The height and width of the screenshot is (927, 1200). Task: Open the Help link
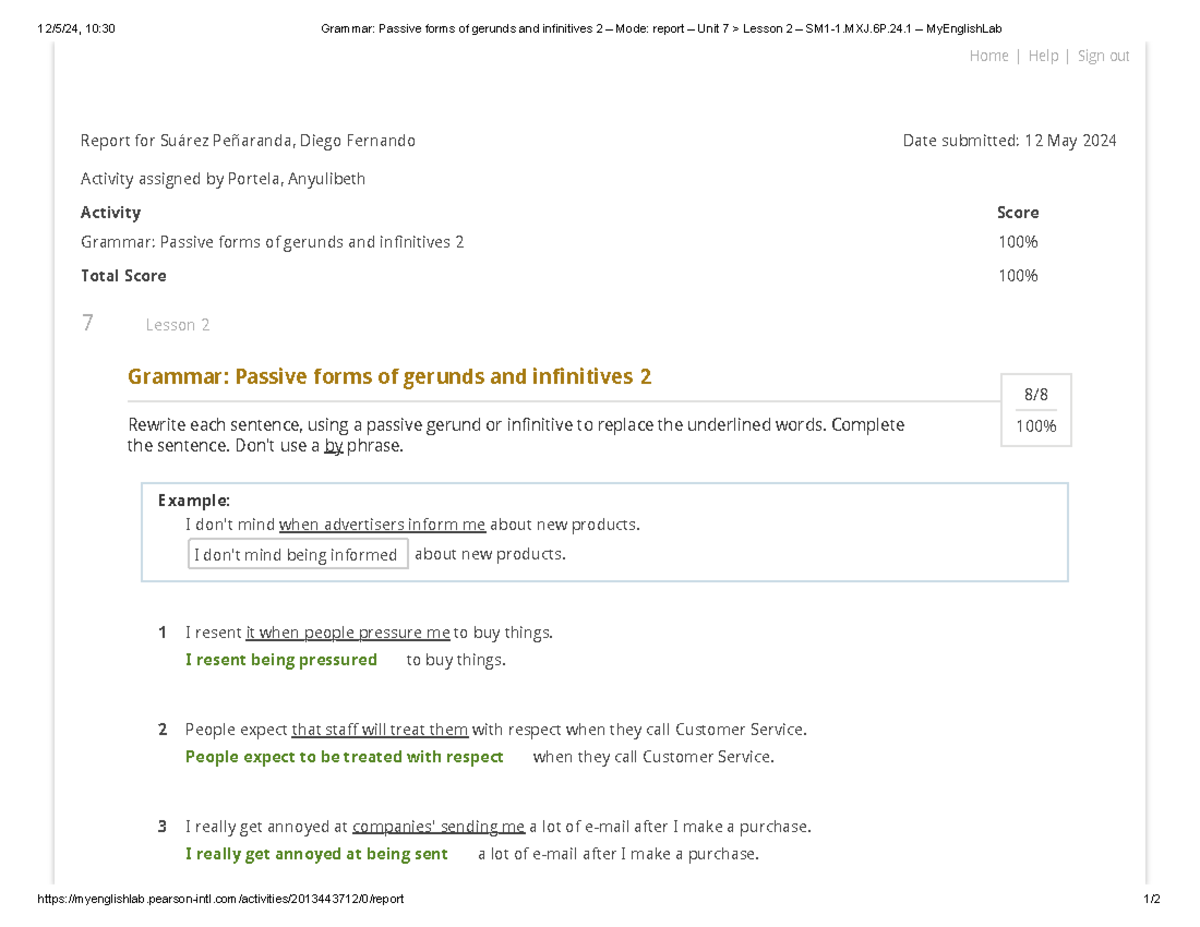(x=1043, y=56)
